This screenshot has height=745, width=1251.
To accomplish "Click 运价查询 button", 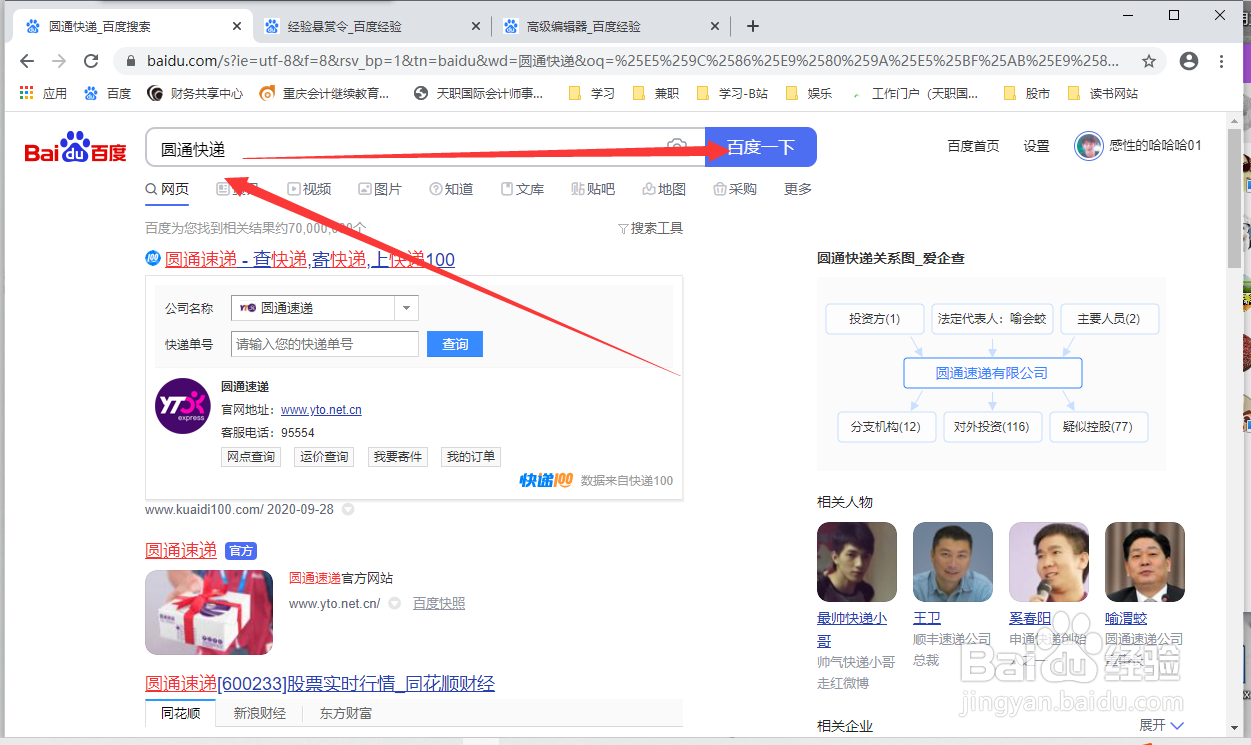I will coord(325,457).
